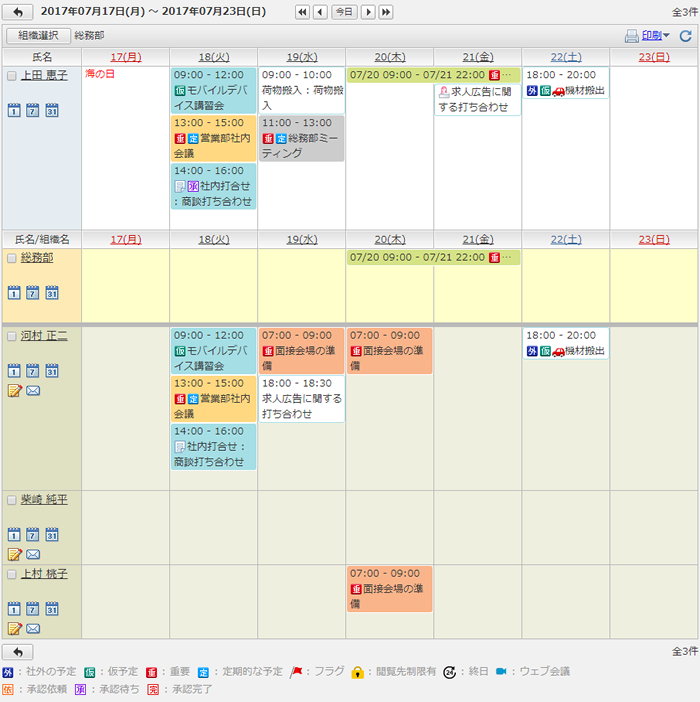The width and height of the screenshot is (700, 702).
Task: Tick the checkbox beside 上田 恵子
Action: click(x=12, y=76)
